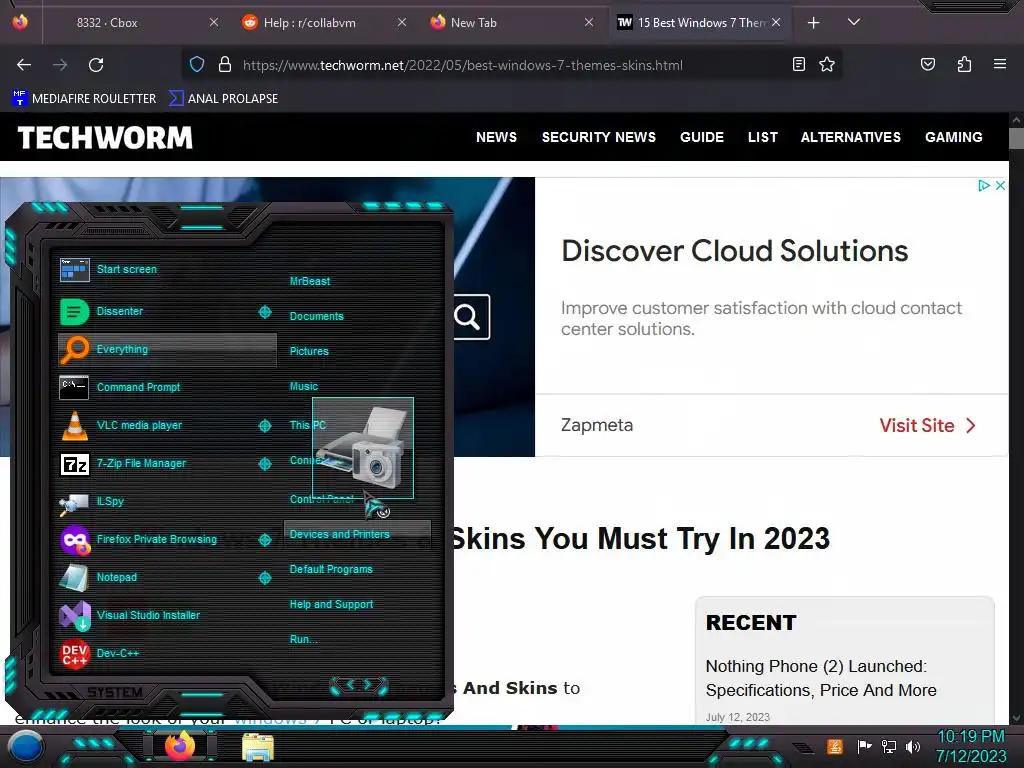Reload the current page

coord(96,65)
